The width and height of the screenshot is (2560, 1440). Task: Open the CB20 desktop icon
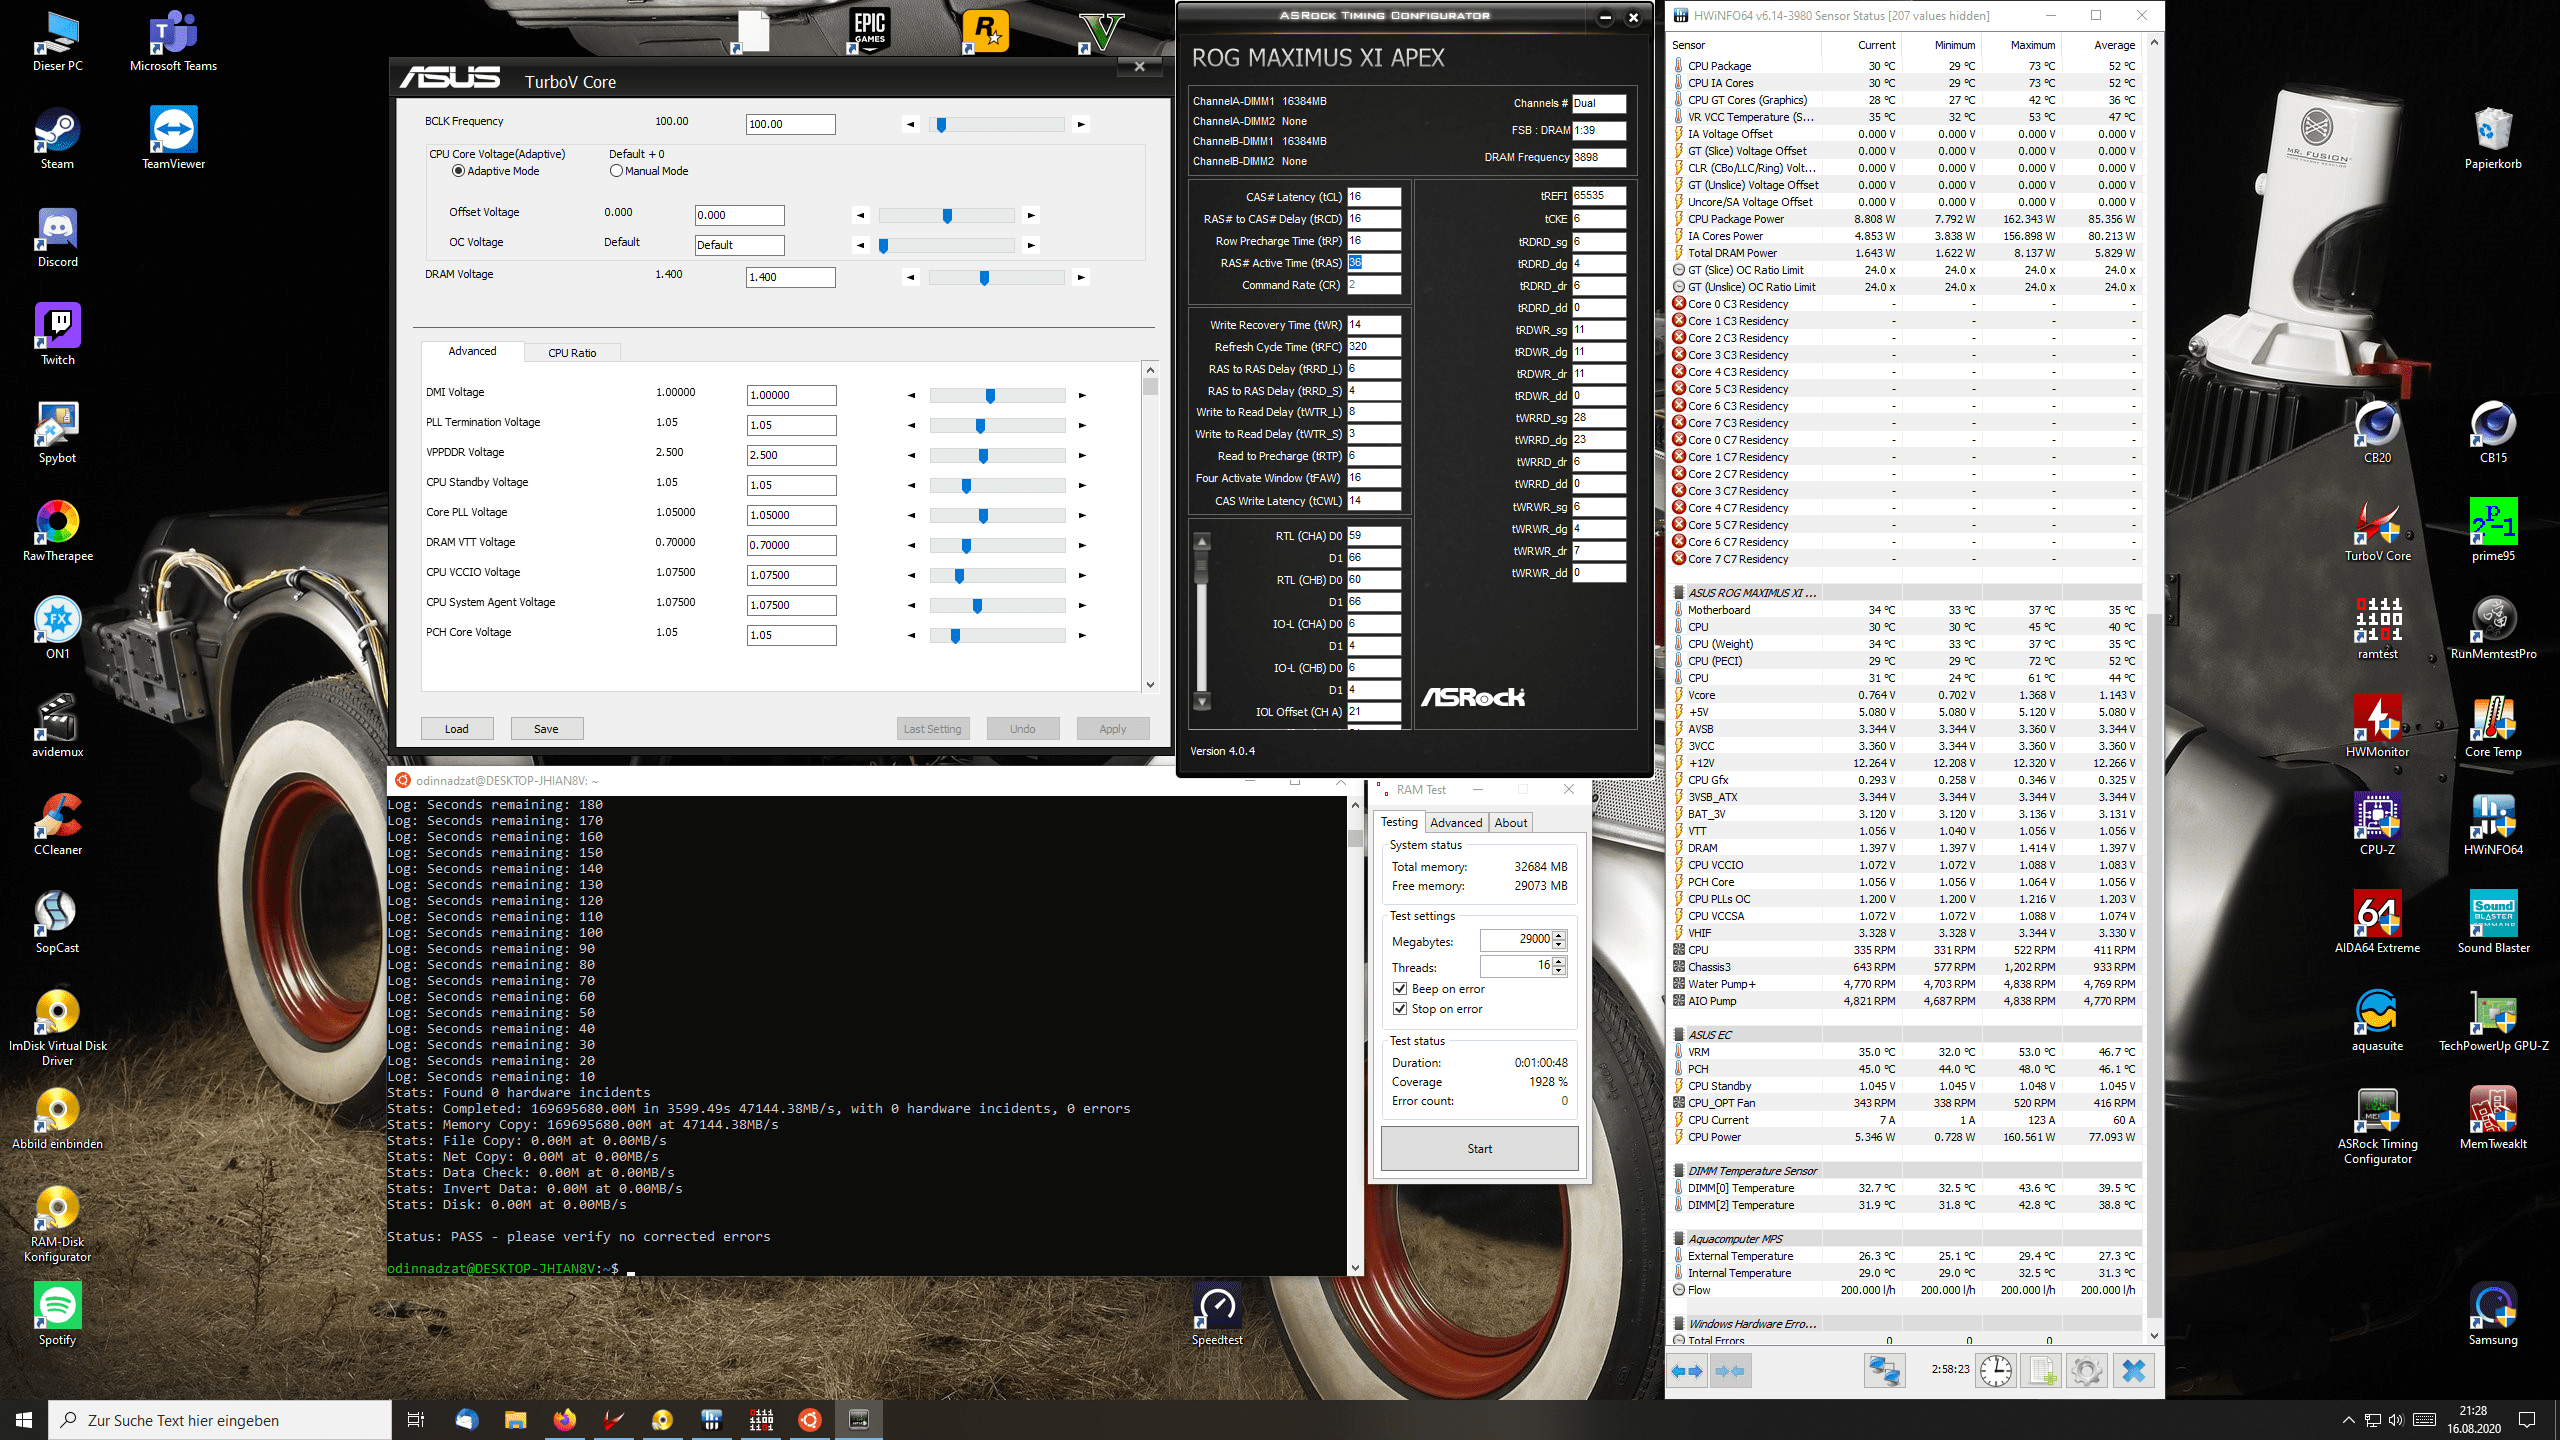click(x=2377, y=432)
